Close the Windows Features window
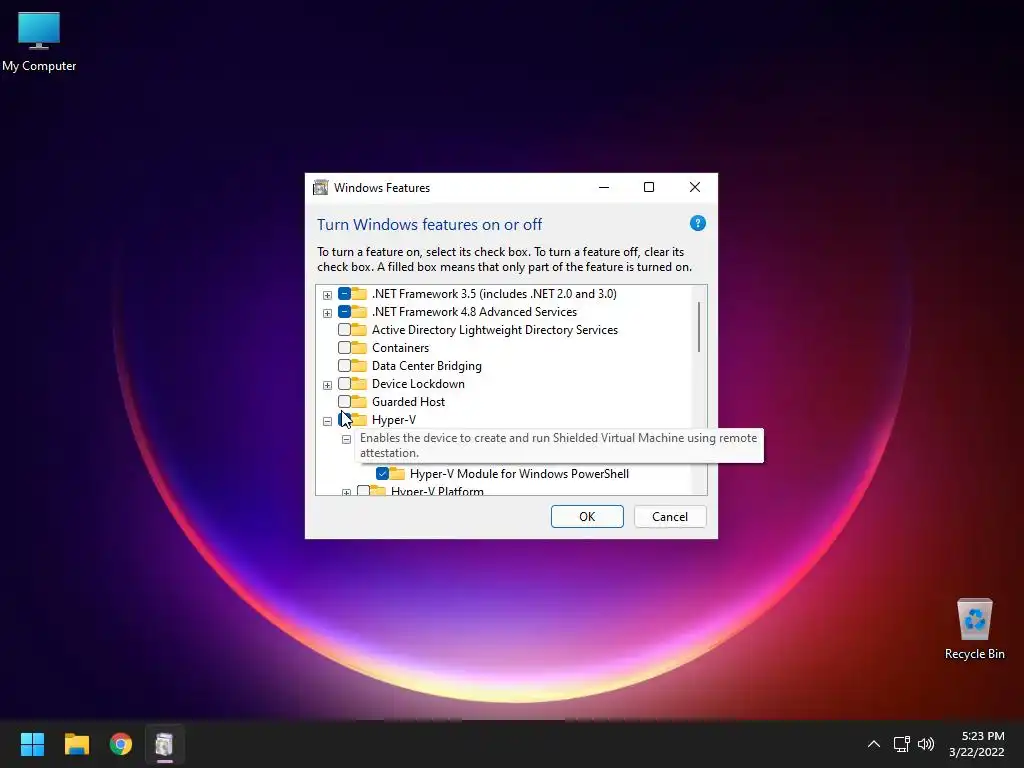Viewport: 1024px width, 768px height. 695,187
